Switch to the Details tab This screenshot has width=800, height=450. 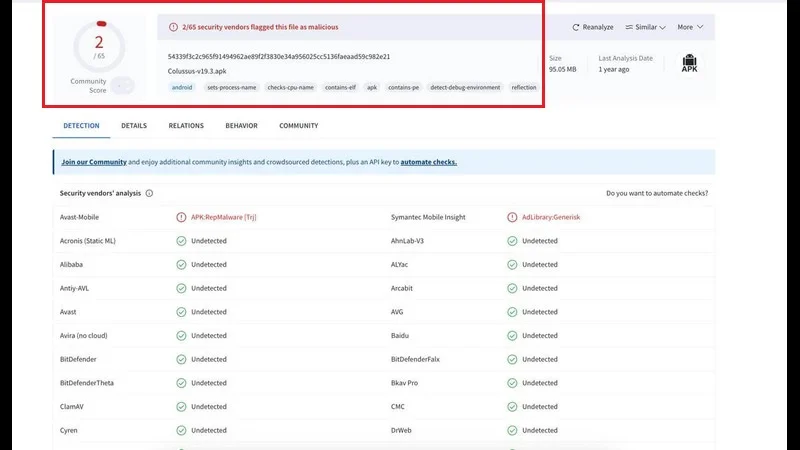[134, 126]
